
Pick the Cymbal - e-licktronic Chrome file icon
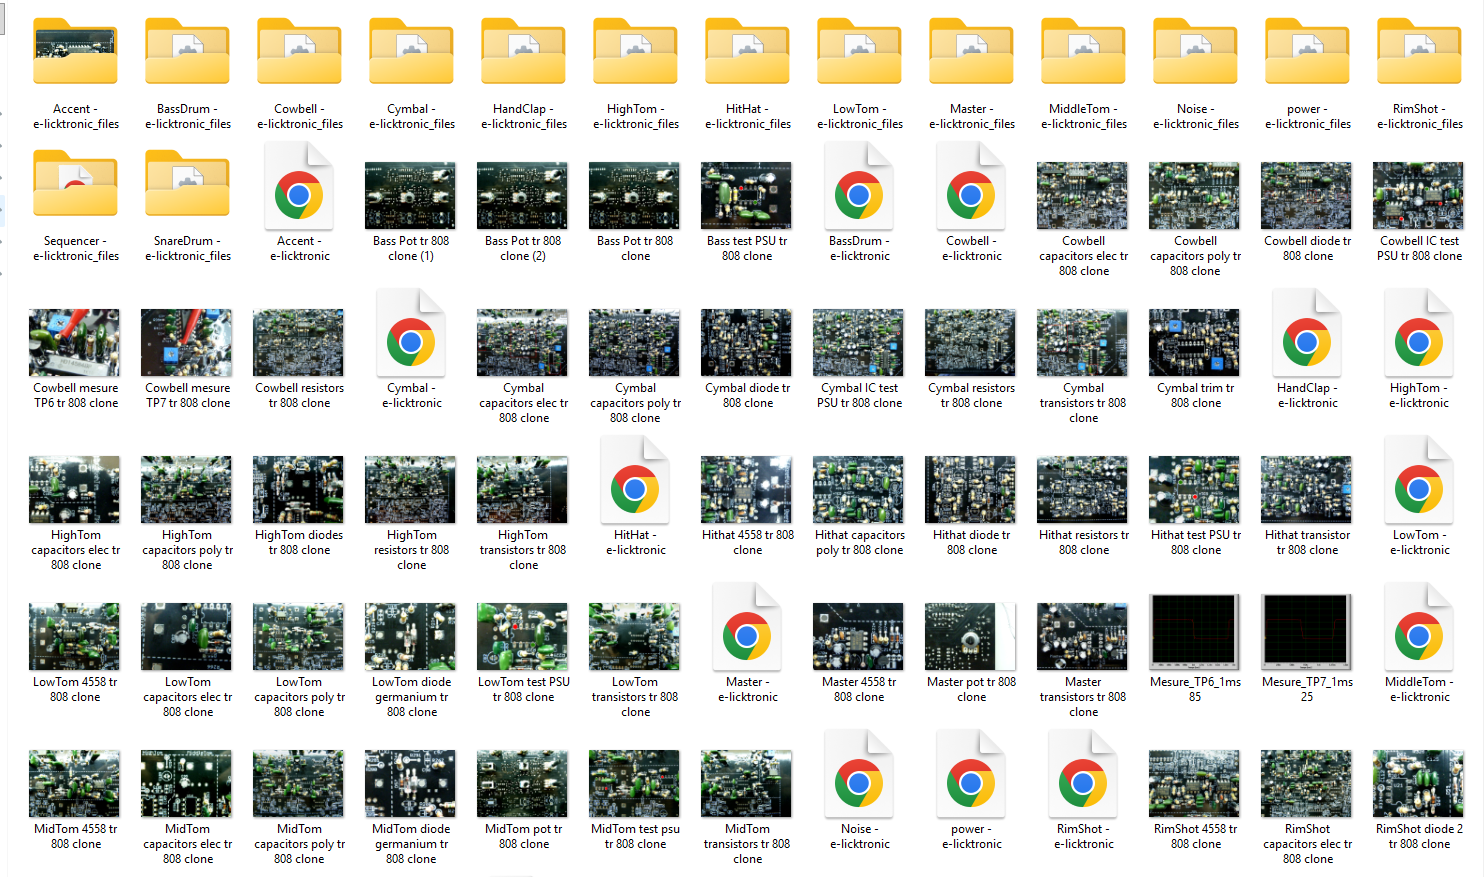[411, 333]
